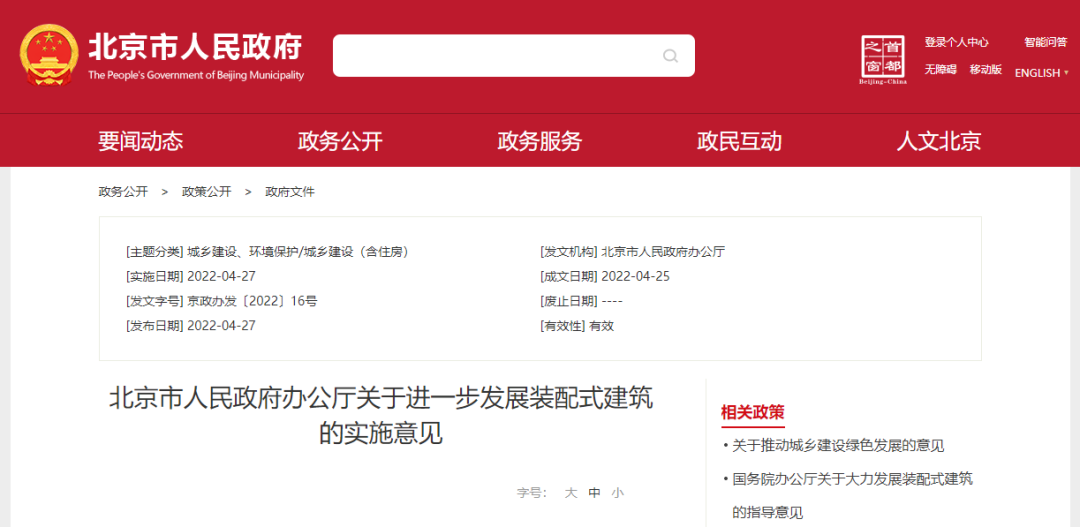
Task: Click the search magnifier icon
Action: [670, 56]
